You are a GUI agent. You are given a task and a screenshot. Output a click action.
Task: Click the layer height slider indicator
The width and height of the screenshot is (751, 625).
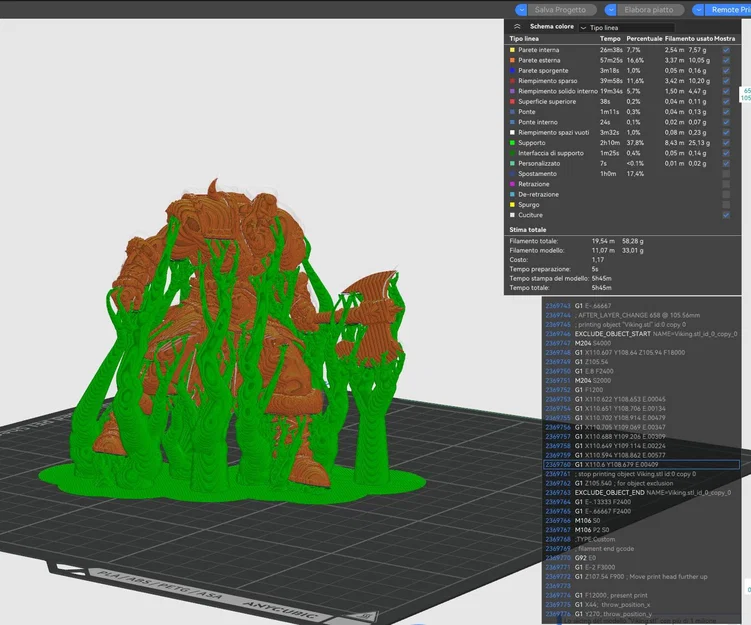tap(745, 94)
